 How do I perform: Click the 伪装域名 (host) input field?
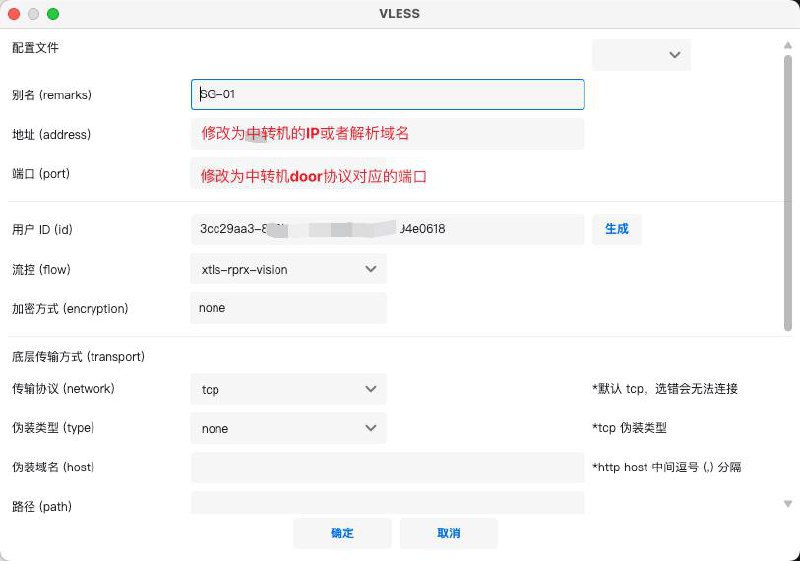coord(387,467)
